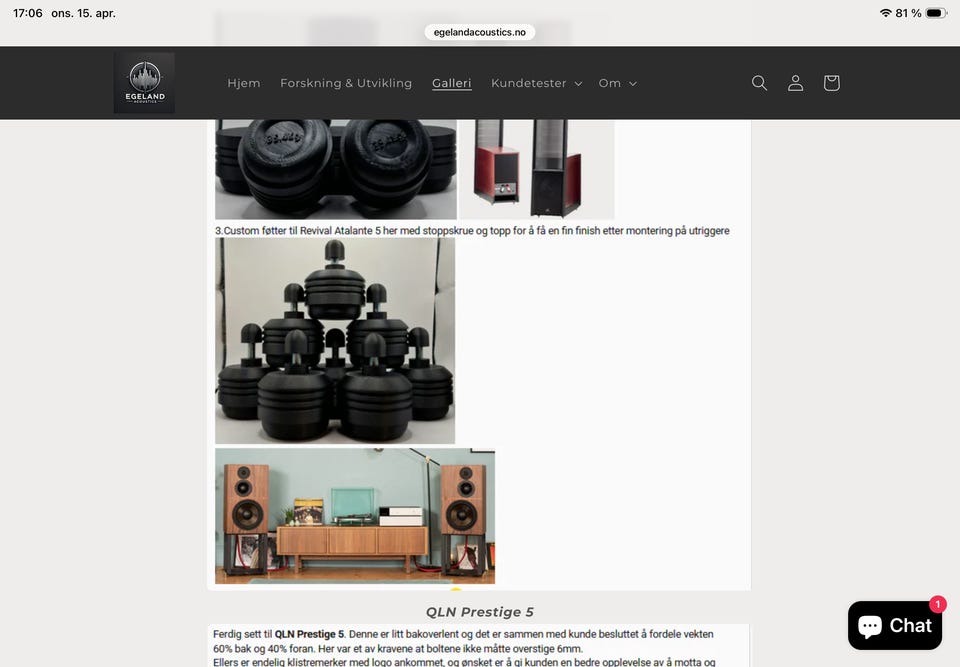Open the stacked custom feet photo
The image size is (960, 667).
tap(335, 341)
